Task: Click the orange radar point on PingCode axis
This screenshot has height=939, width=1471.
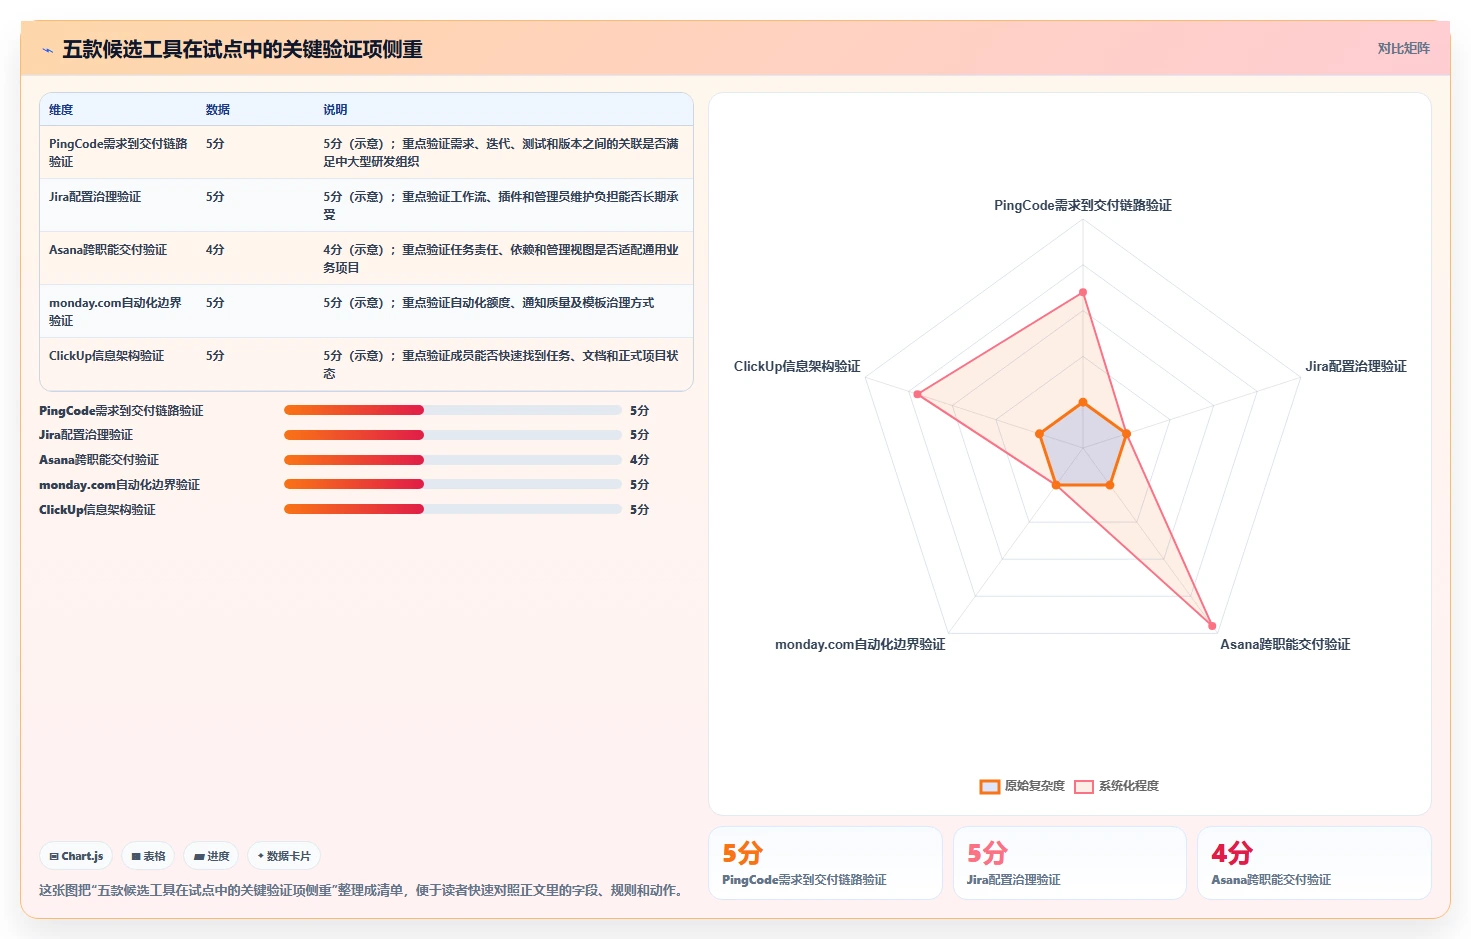Action: tap(1083, 402)
